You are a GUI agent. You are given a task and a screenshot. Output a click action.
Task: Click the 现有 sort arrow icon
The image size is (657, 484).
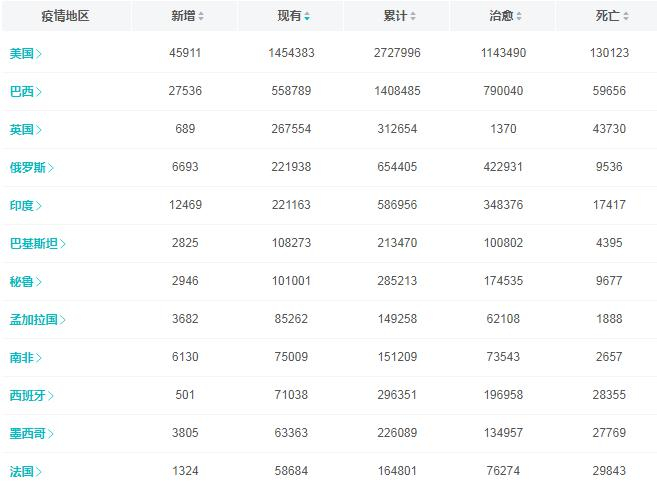pos(307,17)
